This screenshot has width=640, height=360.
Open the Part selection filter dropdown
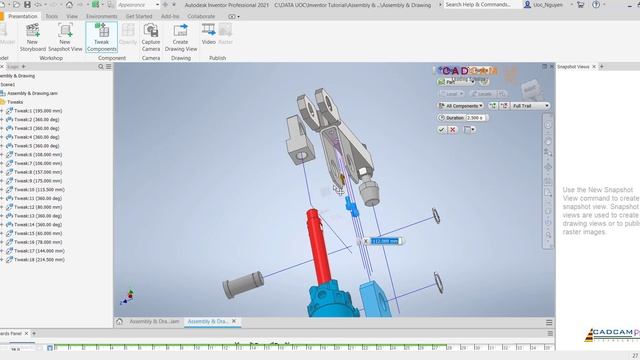(x=456, y=82)
